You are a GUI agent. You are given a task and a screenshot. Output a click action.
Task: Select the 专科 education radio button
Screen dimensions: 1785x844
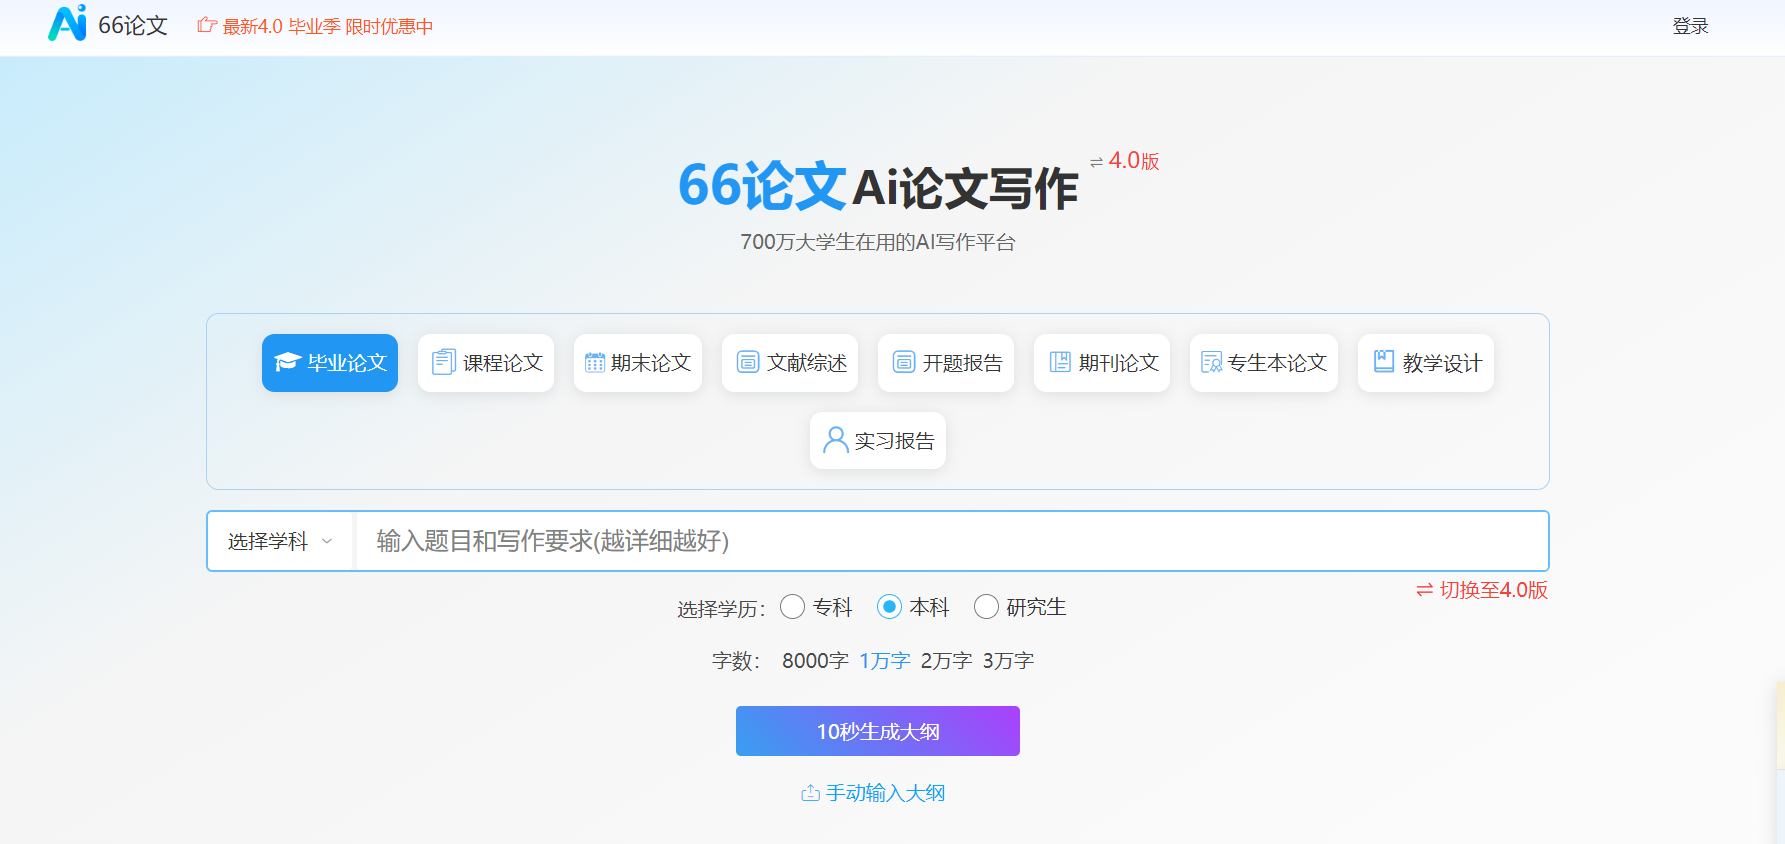click(792, 607)
